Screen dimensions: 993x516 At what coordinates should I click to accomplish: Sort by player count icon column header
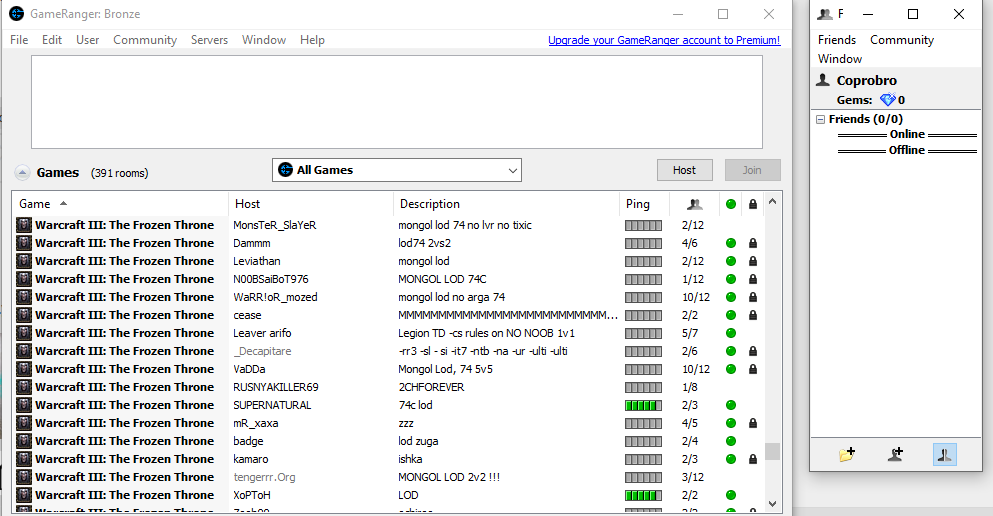pos(695,204)
